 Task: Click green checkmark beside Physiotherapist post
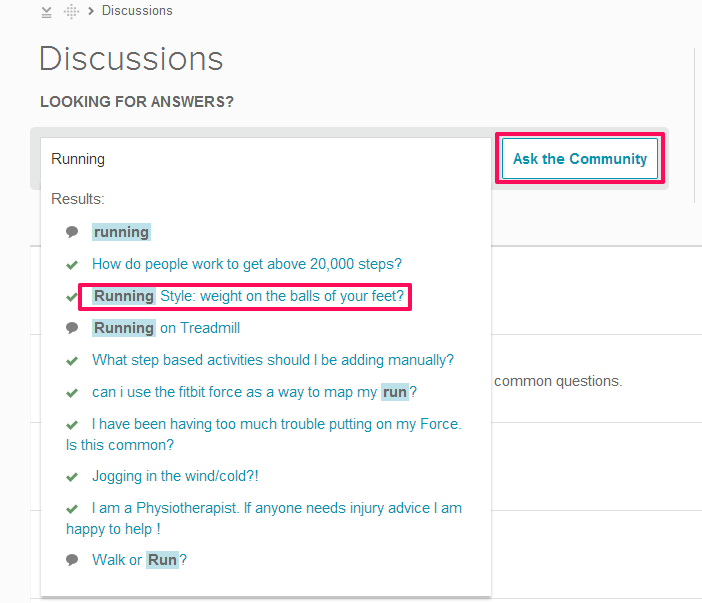tap(72, 509)
